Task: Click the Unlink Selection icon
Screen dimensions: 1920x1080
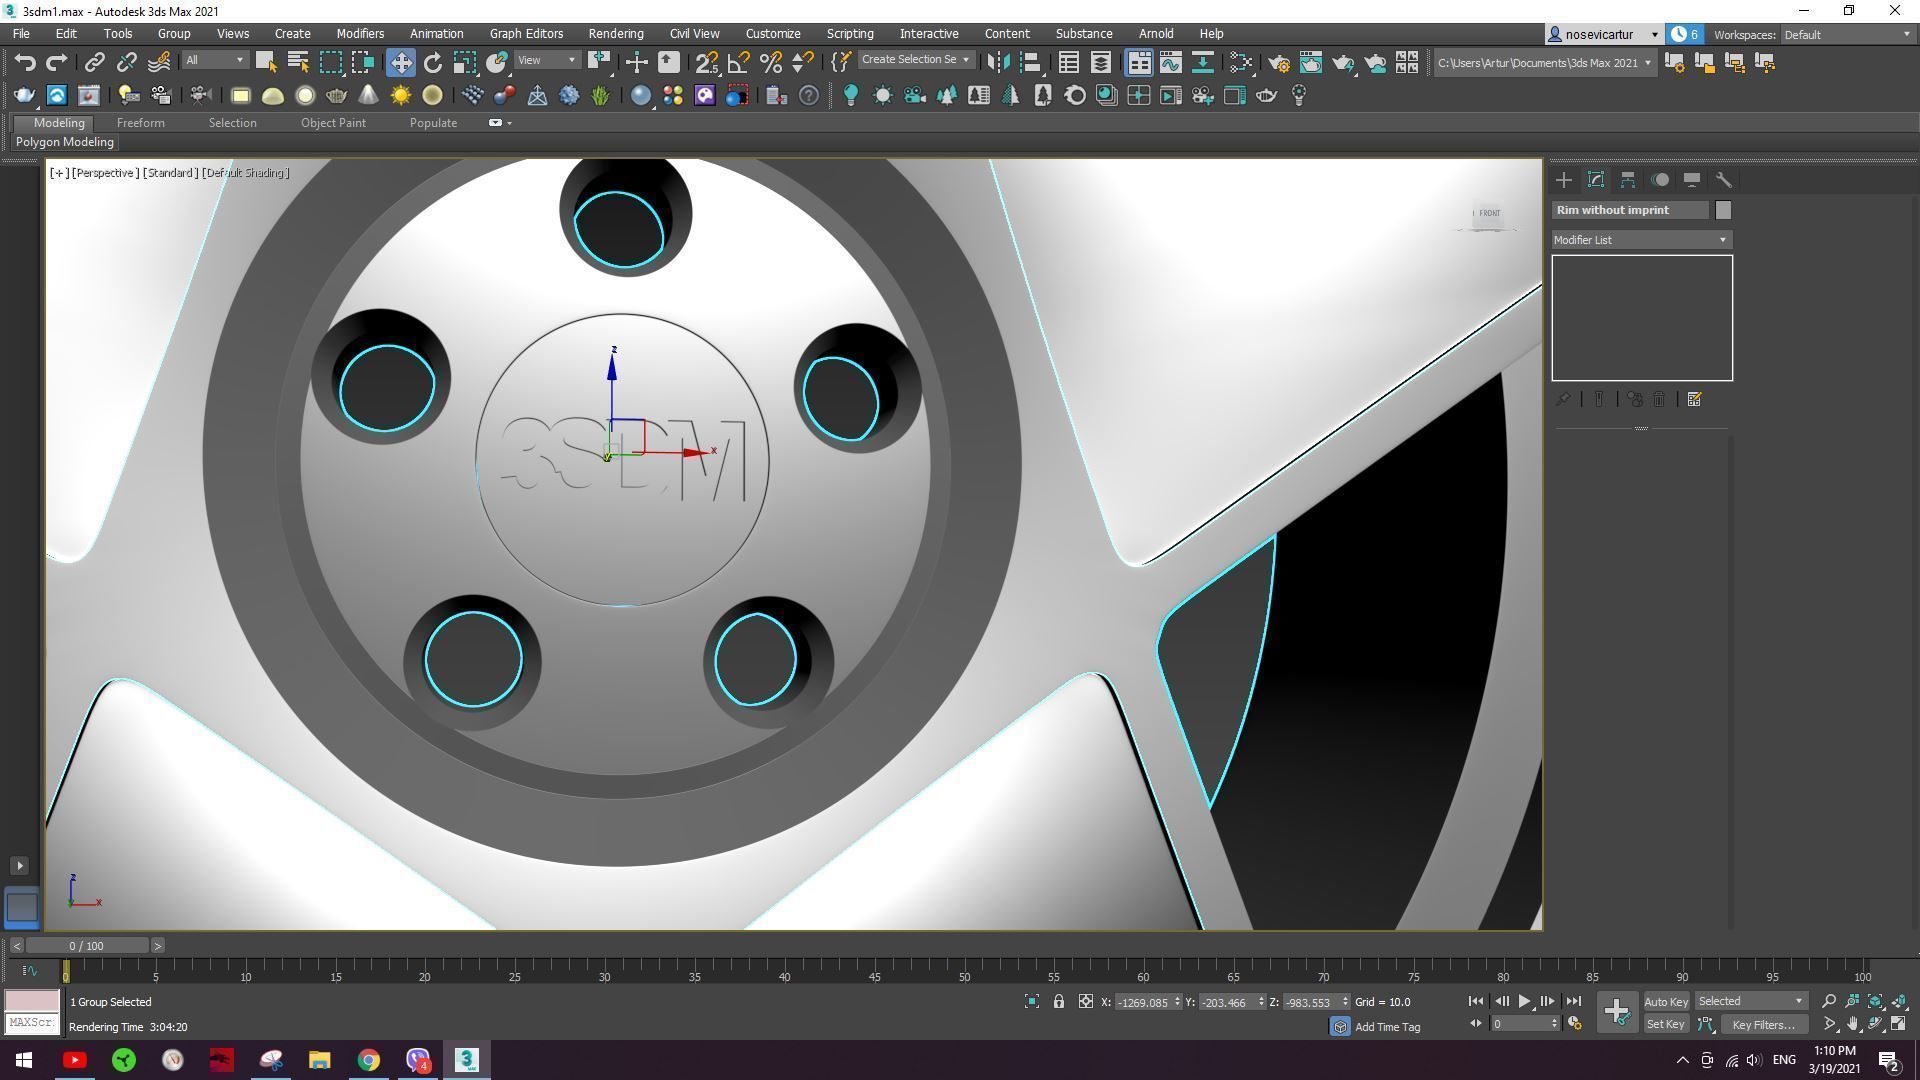Action: click(x=126, y=62)
